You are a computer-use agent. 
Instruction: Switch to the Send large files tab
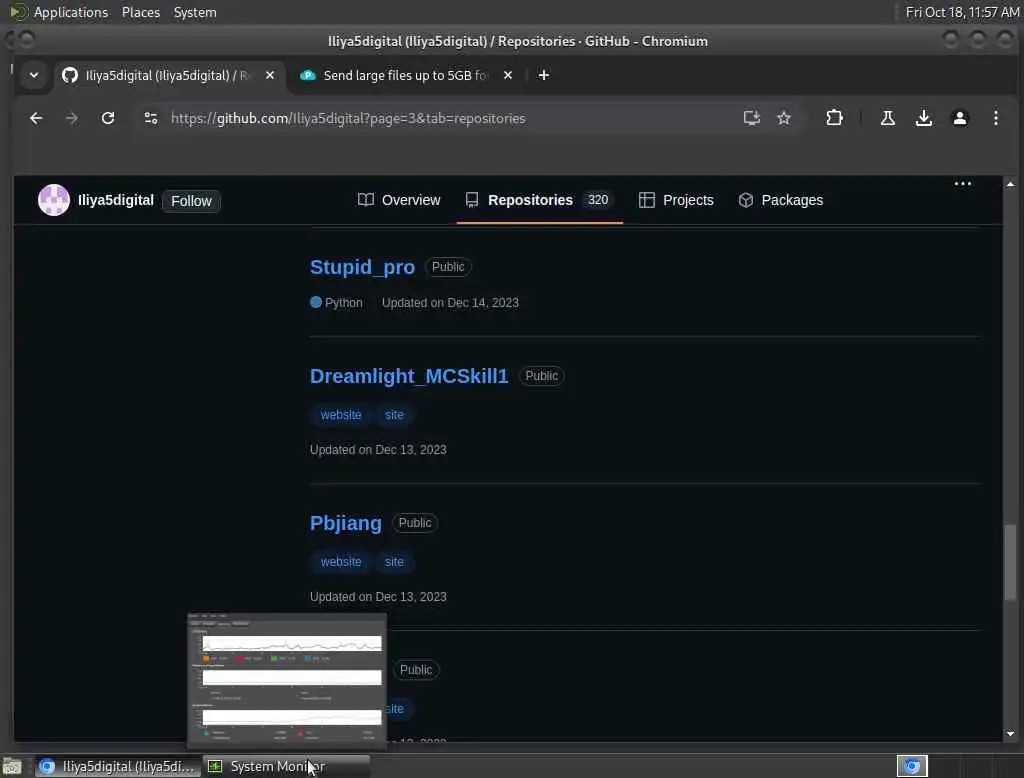click(405, 75)
